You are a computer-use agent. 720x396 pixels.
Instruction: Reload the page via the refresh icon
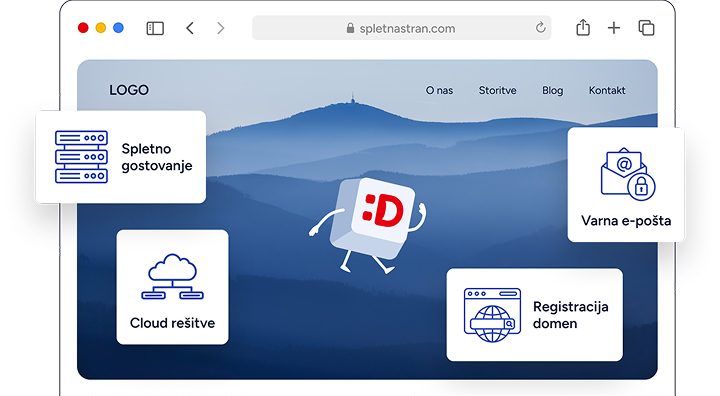pyautogui.click(x=540, y=28)
